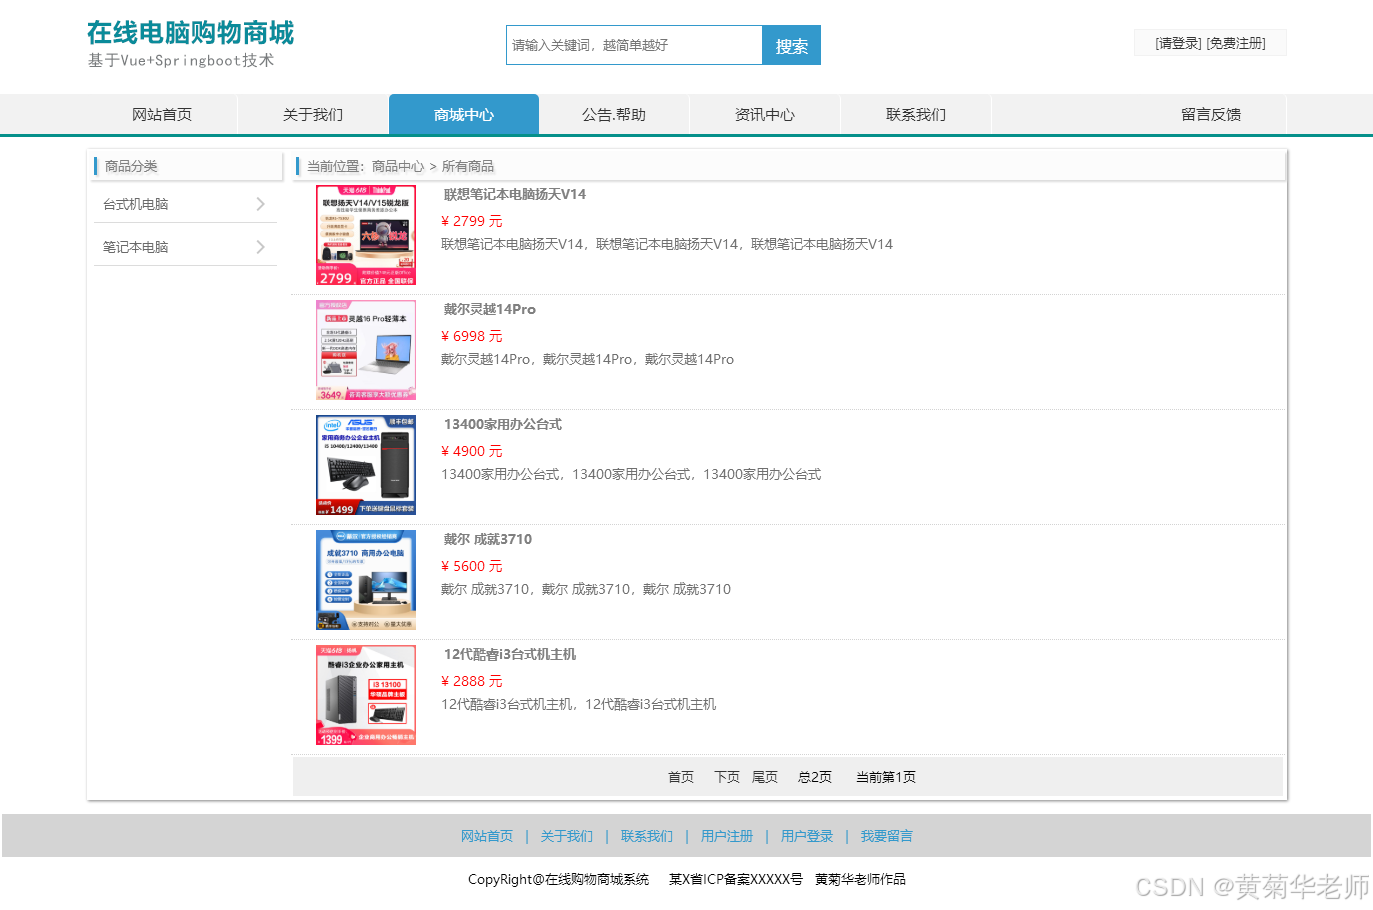Open product title 联想笔记本电脑扬天V14
This screenshot has width=1373, height=910.
point(515,194)
